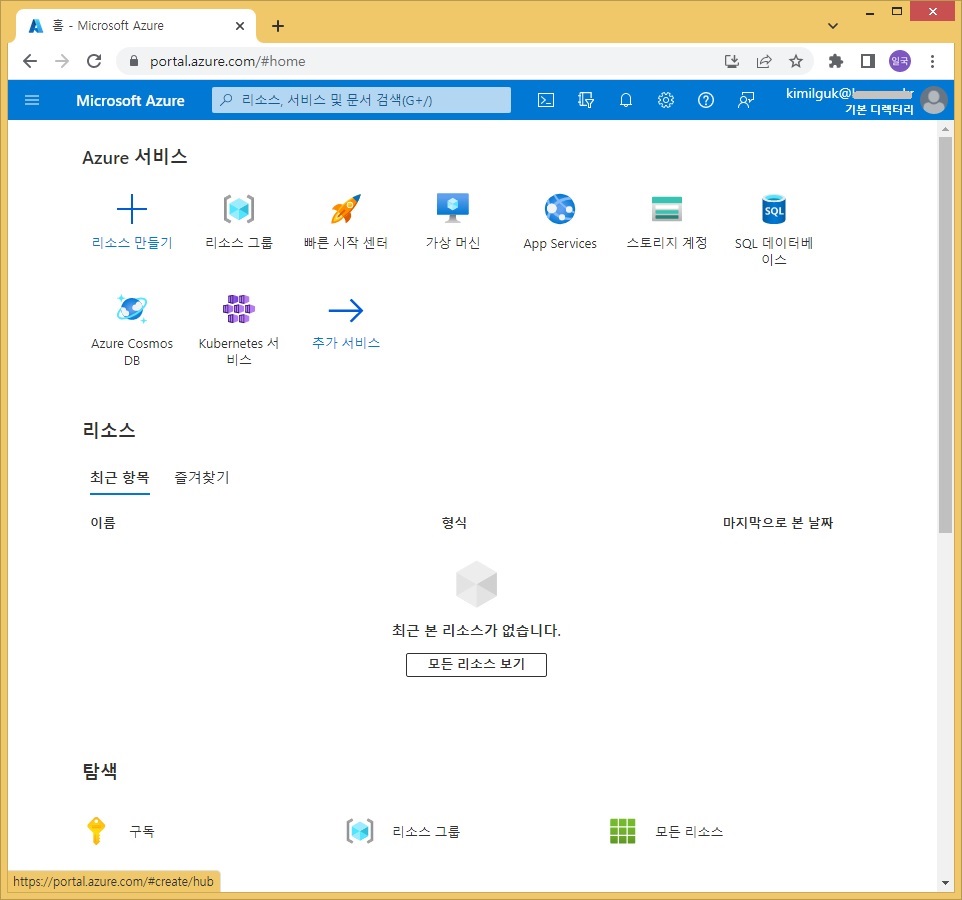This screenshot has width=962, height=900.
Task: Open the help question mark icon
Action: coord(706,100)
